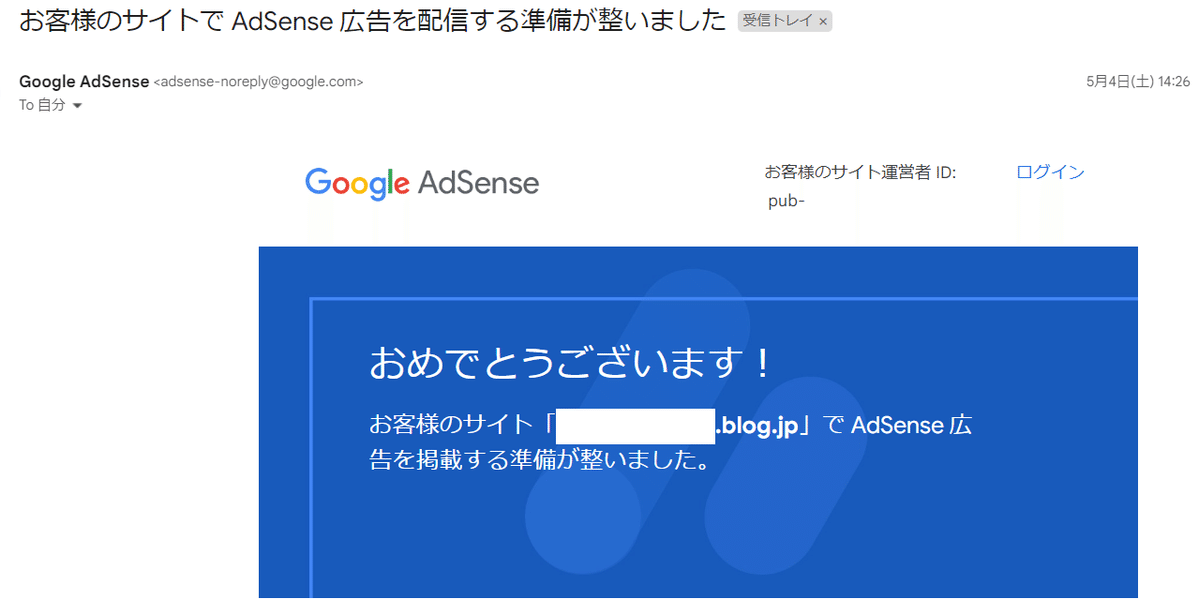This screenshot has height=614, width=1200.
Task: Select the email subject line text
Action: pyautogui.click(x=372, y=22)
